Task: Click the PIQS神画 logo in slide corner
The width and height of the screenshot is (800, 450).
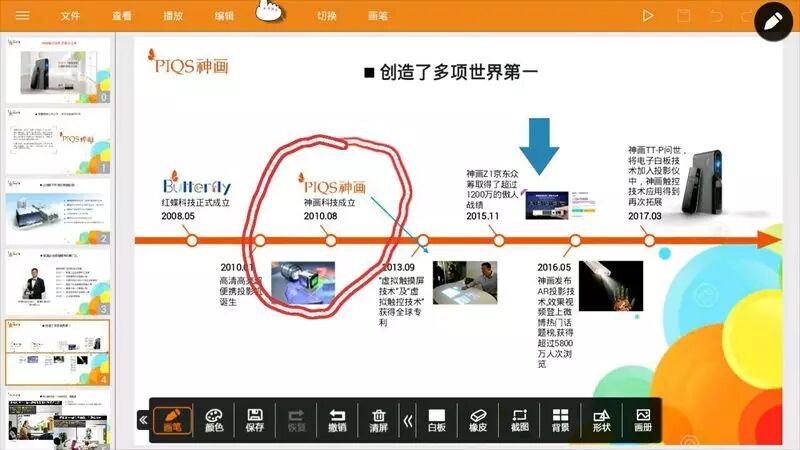Action: [188, 62]
